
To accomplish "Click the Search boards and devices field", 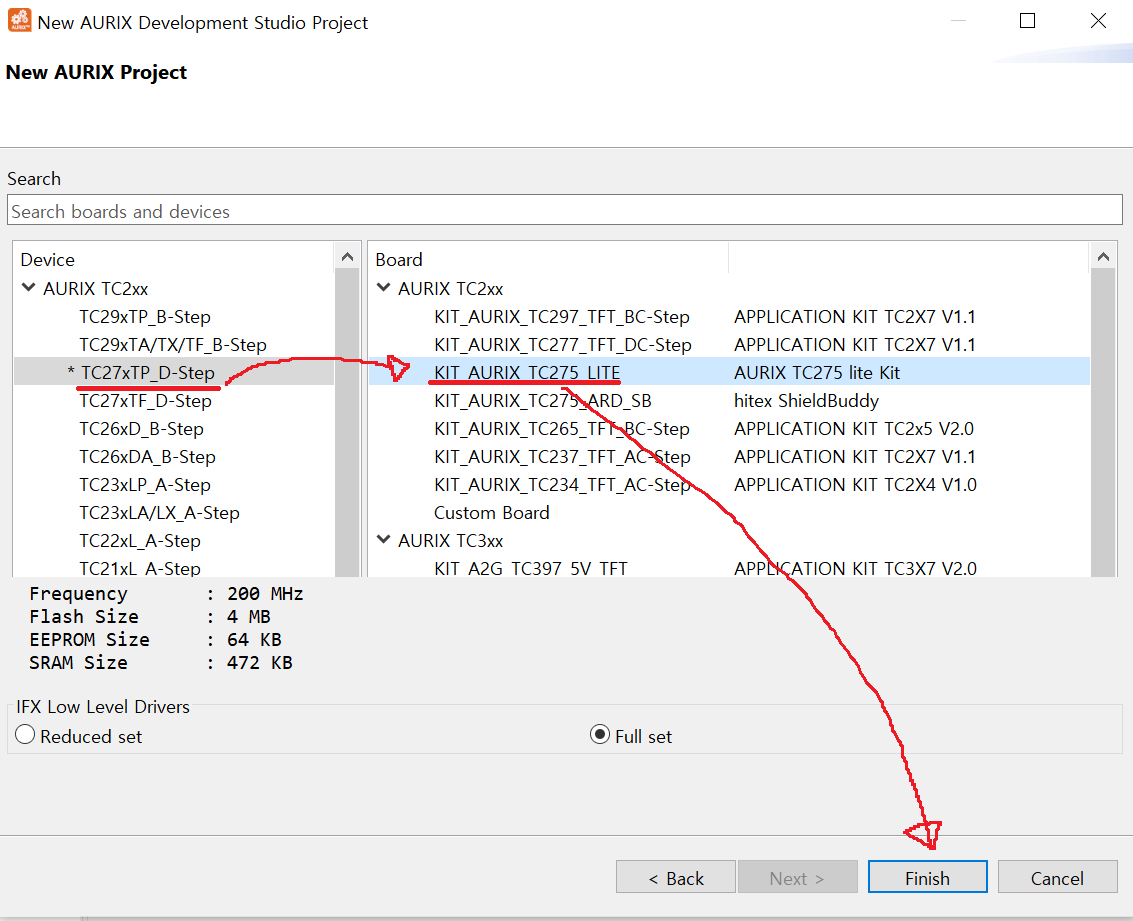I will [x=564, y=210].
